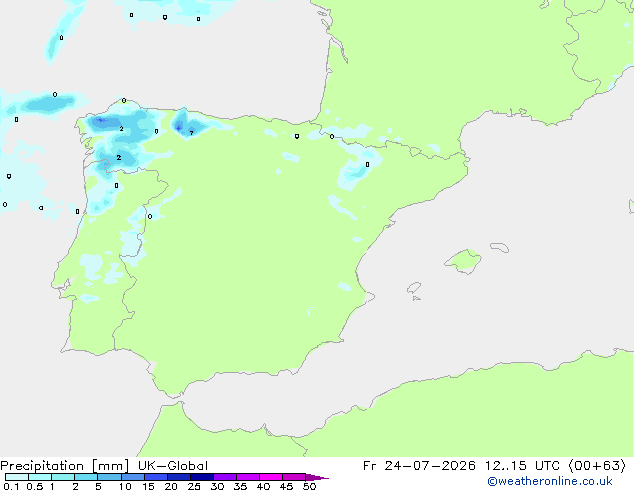Click the "12..15 UTC" time range
Image resolution: width=634 pixels, height=490 pixels.
click(522, 466)
